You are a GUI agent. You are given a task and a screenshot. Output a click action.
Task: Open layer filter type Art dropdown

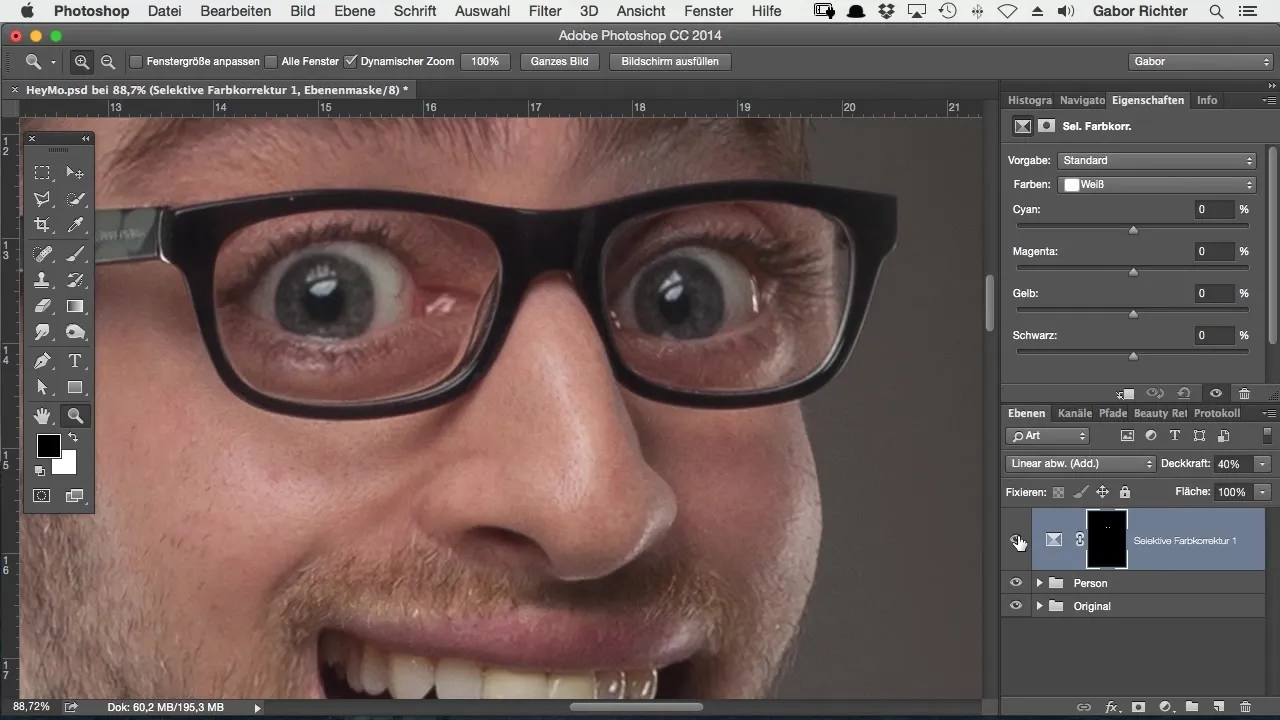(1047, 436)
